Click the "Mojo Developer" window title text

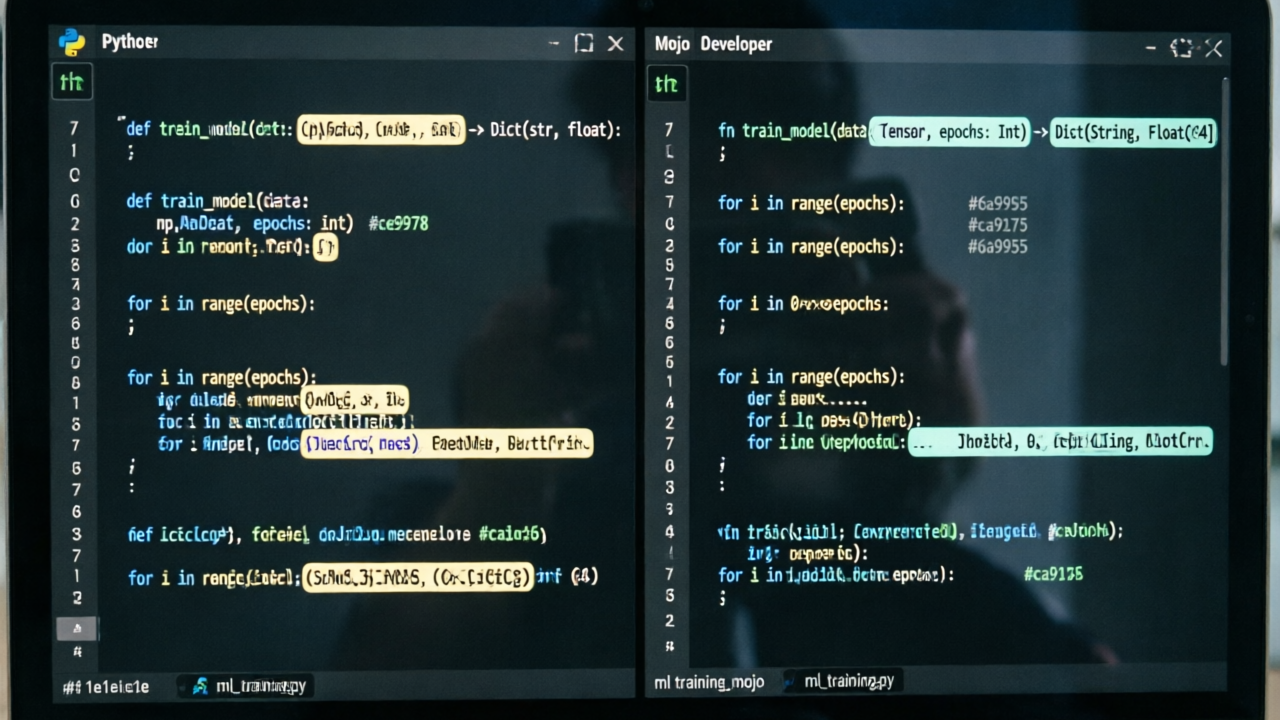pyautogui.click(x=713, y=44)
